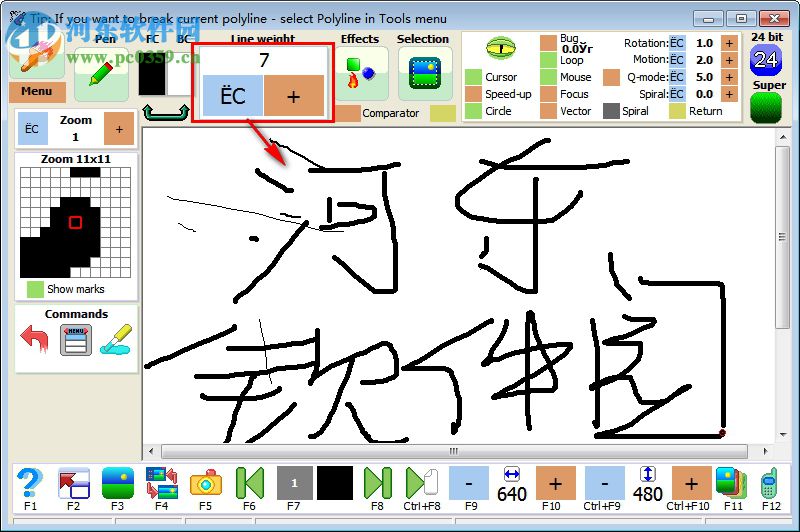
Task: Click the F2 window arrow icon
Action: 74,483
